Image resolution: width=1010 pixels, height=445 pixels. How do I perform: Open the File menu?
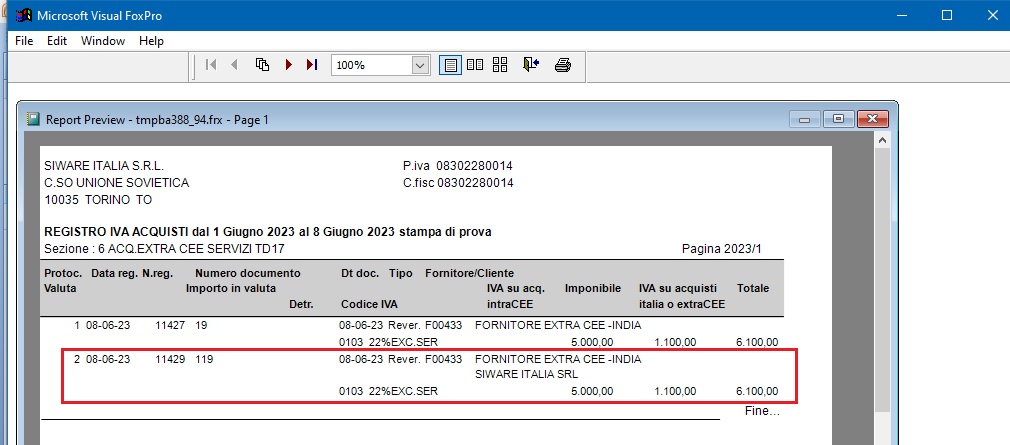[24, 41]
